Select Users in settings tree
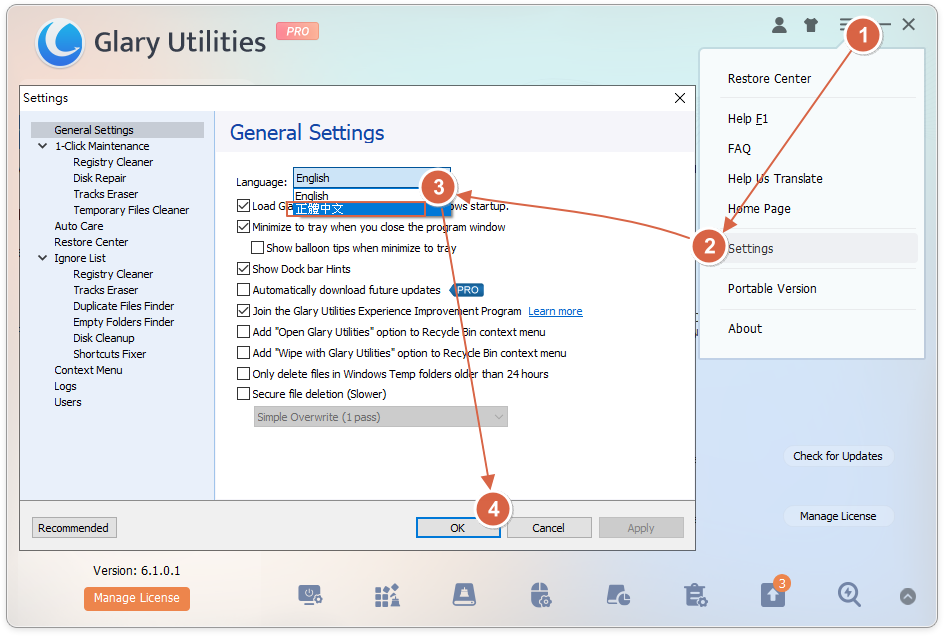944x636 pixels. 67,402
